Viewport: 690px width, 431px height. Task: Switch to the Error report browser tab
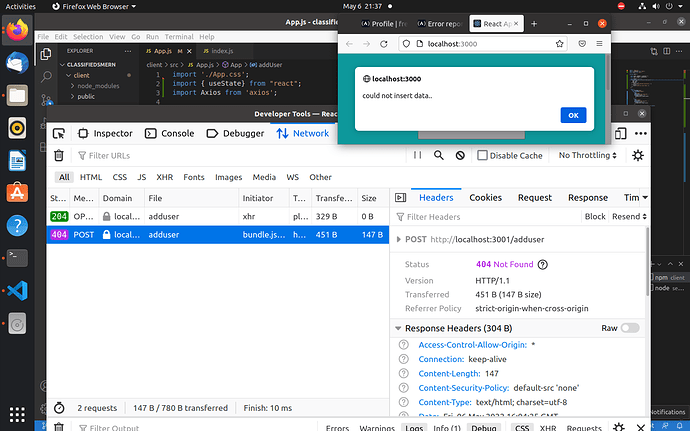pyautogui.click(x=439, y=24)
